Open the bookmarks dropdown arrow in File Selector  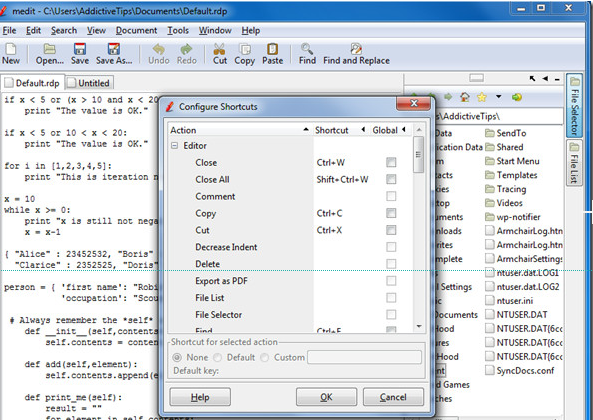click(499, 97)
